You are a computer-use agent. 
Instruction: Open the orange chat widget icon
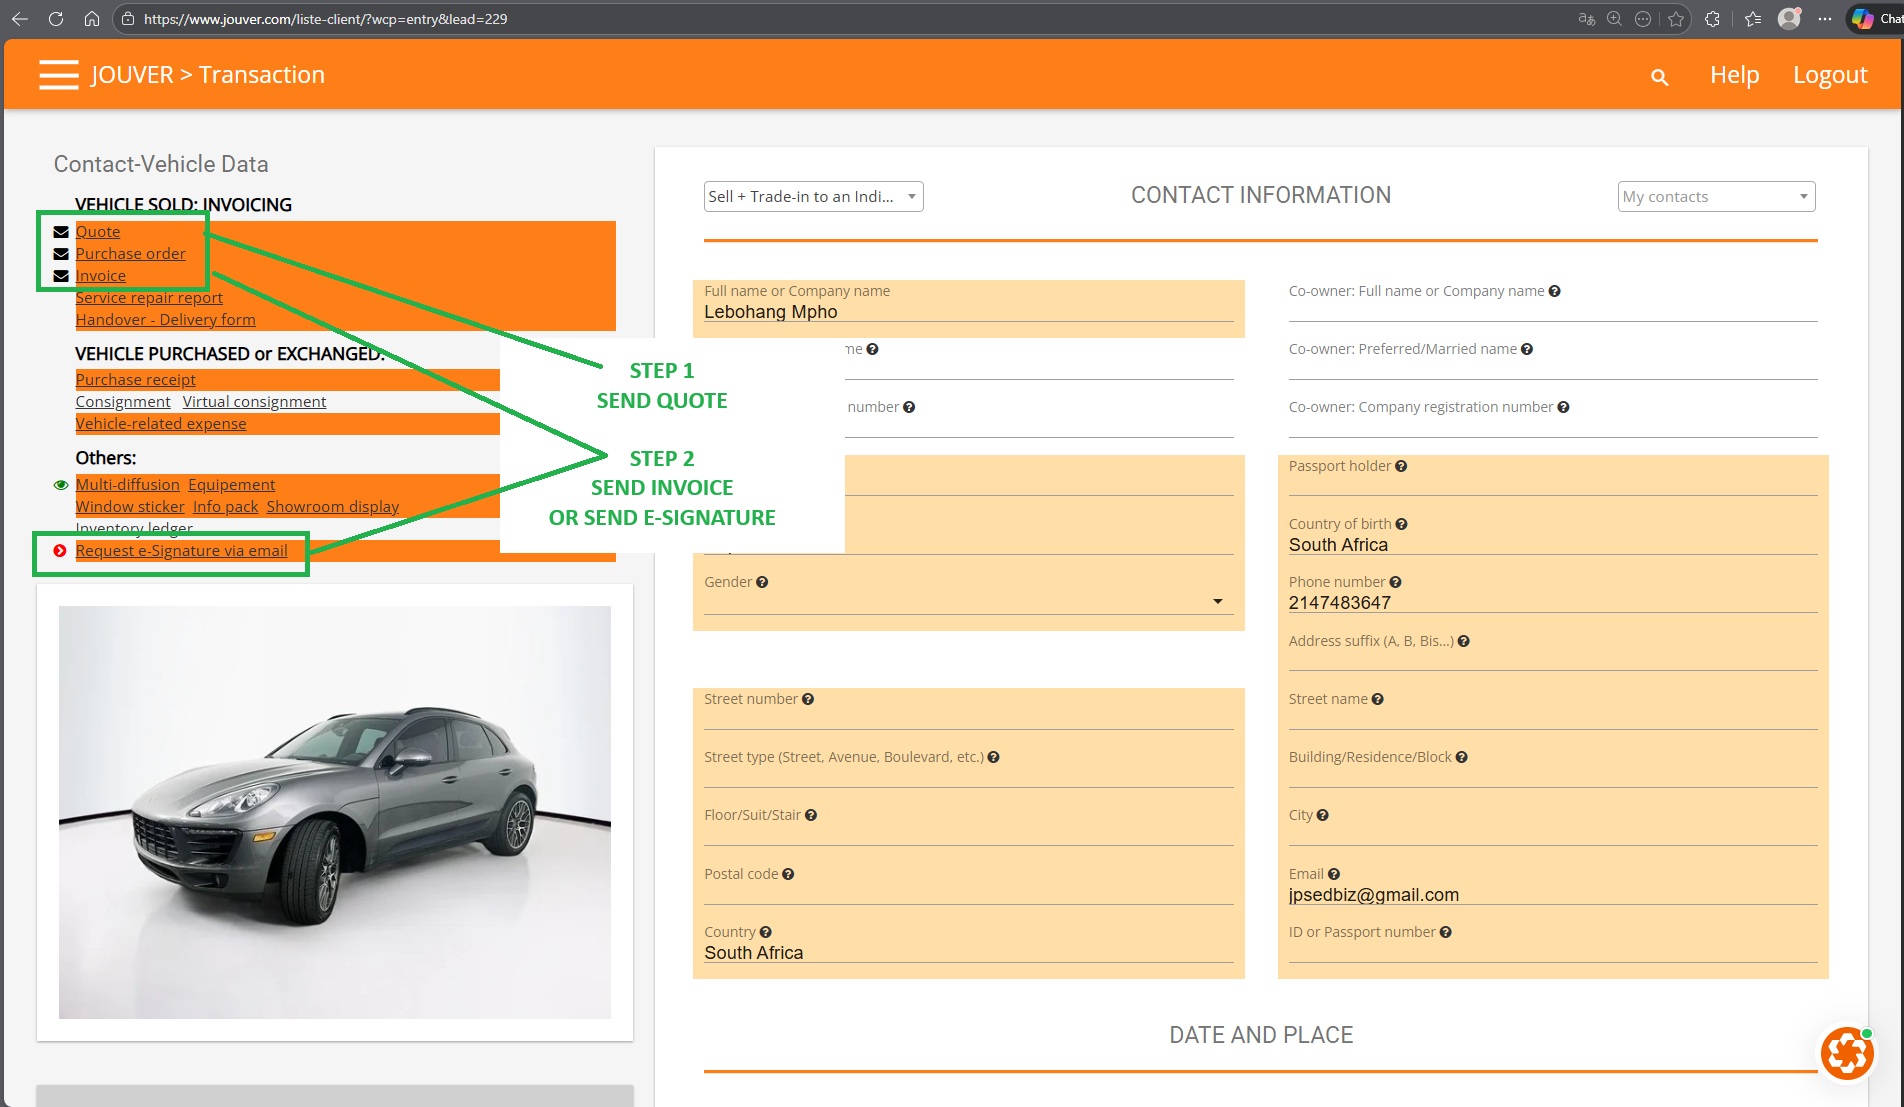pyautogui.click(x=1846, y=1053)
